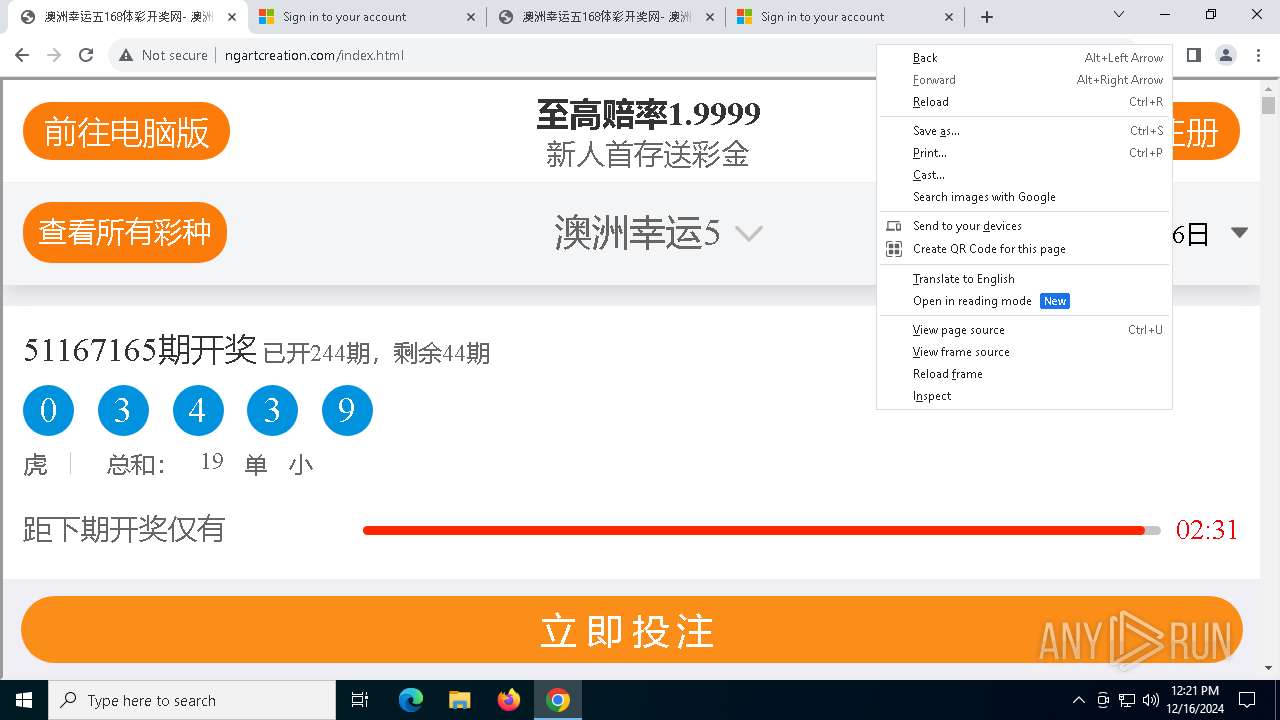Open the notification center icon

(x=1247, y=700)
